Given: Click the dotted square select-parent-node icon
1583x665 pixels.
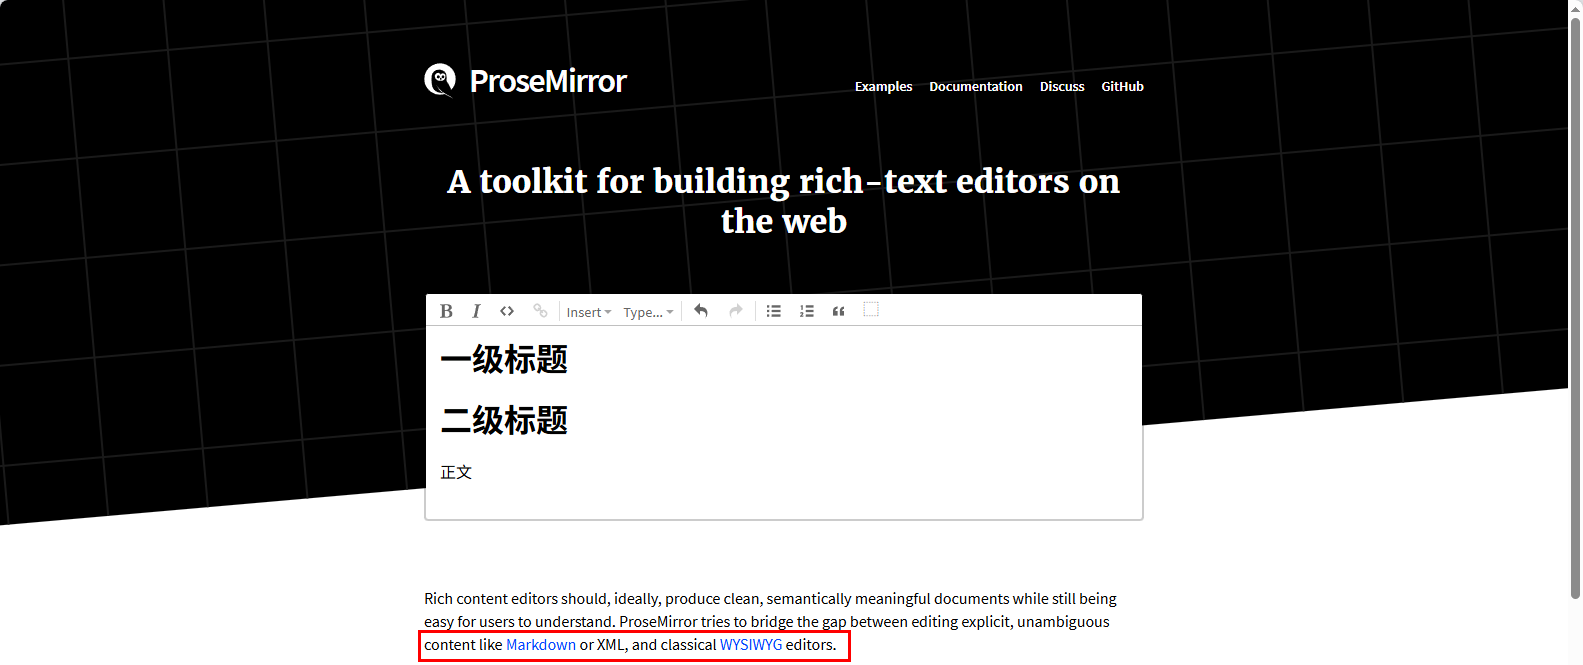Looking at the screenshot, I should pyautogui.click(x=871, y=310).
